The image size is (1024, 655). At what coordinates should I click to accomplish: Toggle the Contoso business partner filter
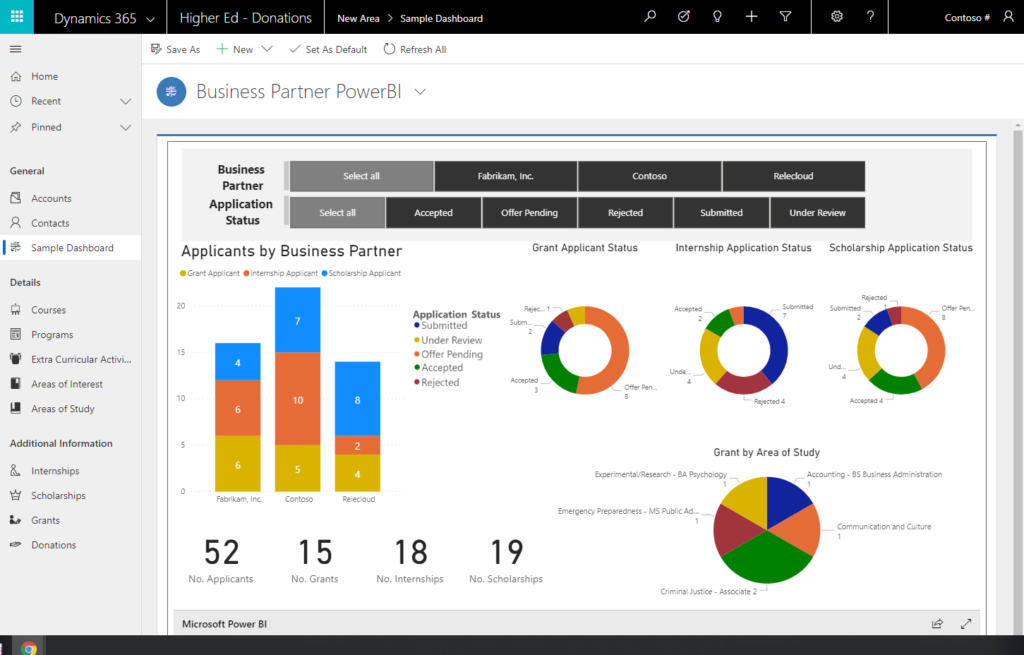pos(648,175)
